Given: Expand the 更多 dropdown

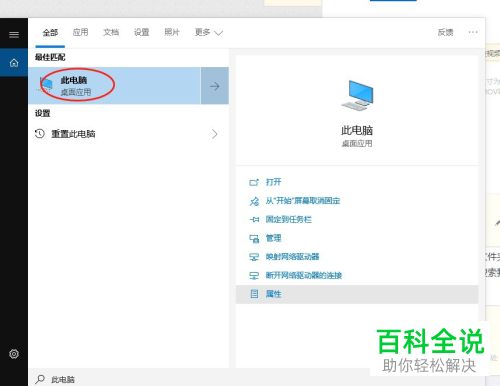Looking at the screenshot, I should (209, 32).
